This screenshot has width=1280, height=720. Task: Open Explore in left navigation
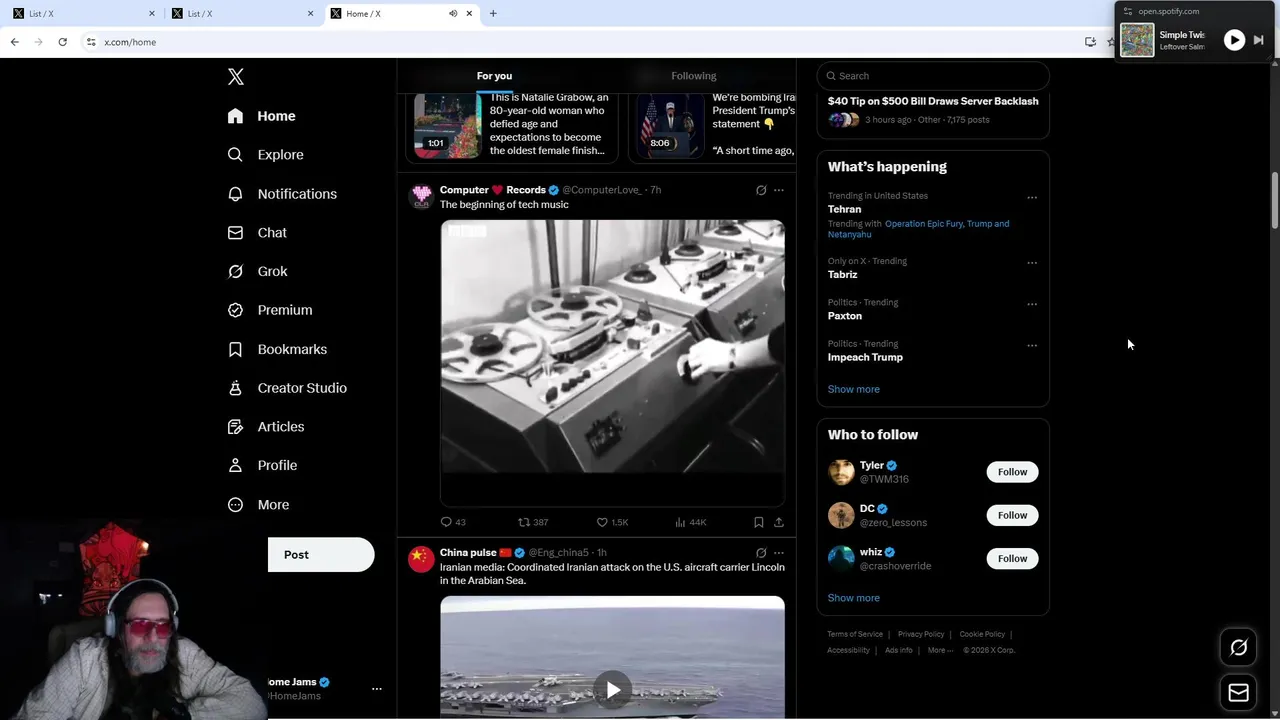[265, 155]
